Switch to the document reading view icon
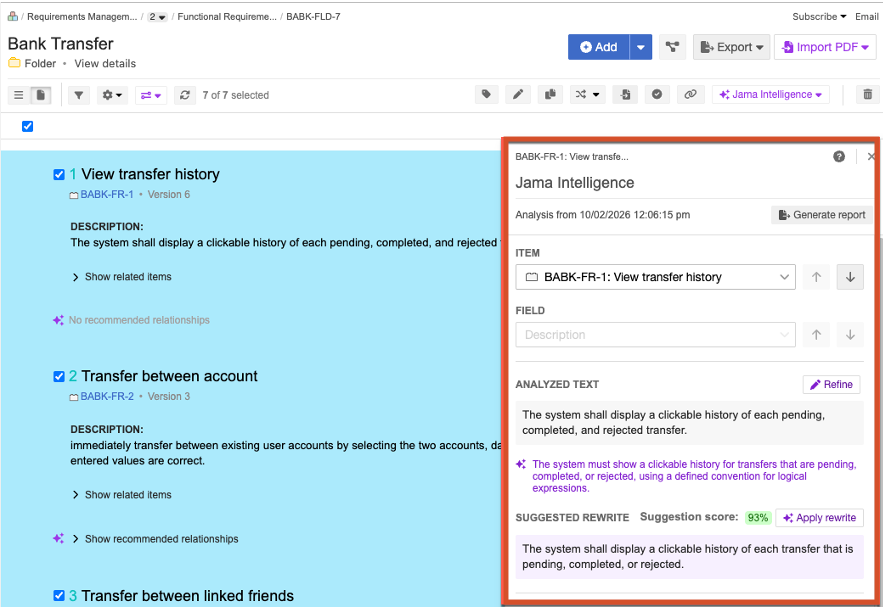Screen dimensions: 883x609 pos(41,95)
